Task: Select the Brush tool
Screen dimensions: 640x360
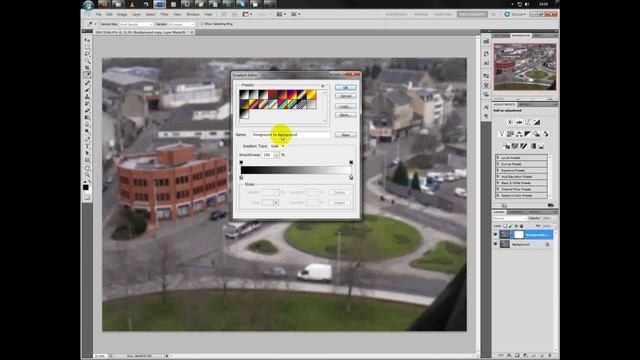Action: coord(87,89)
